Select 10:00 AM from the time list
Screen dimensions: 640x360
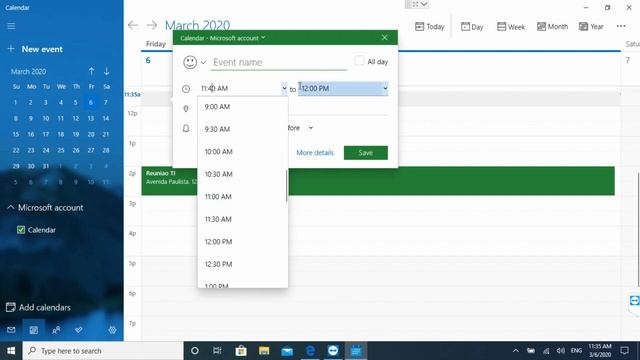[243, 151]
